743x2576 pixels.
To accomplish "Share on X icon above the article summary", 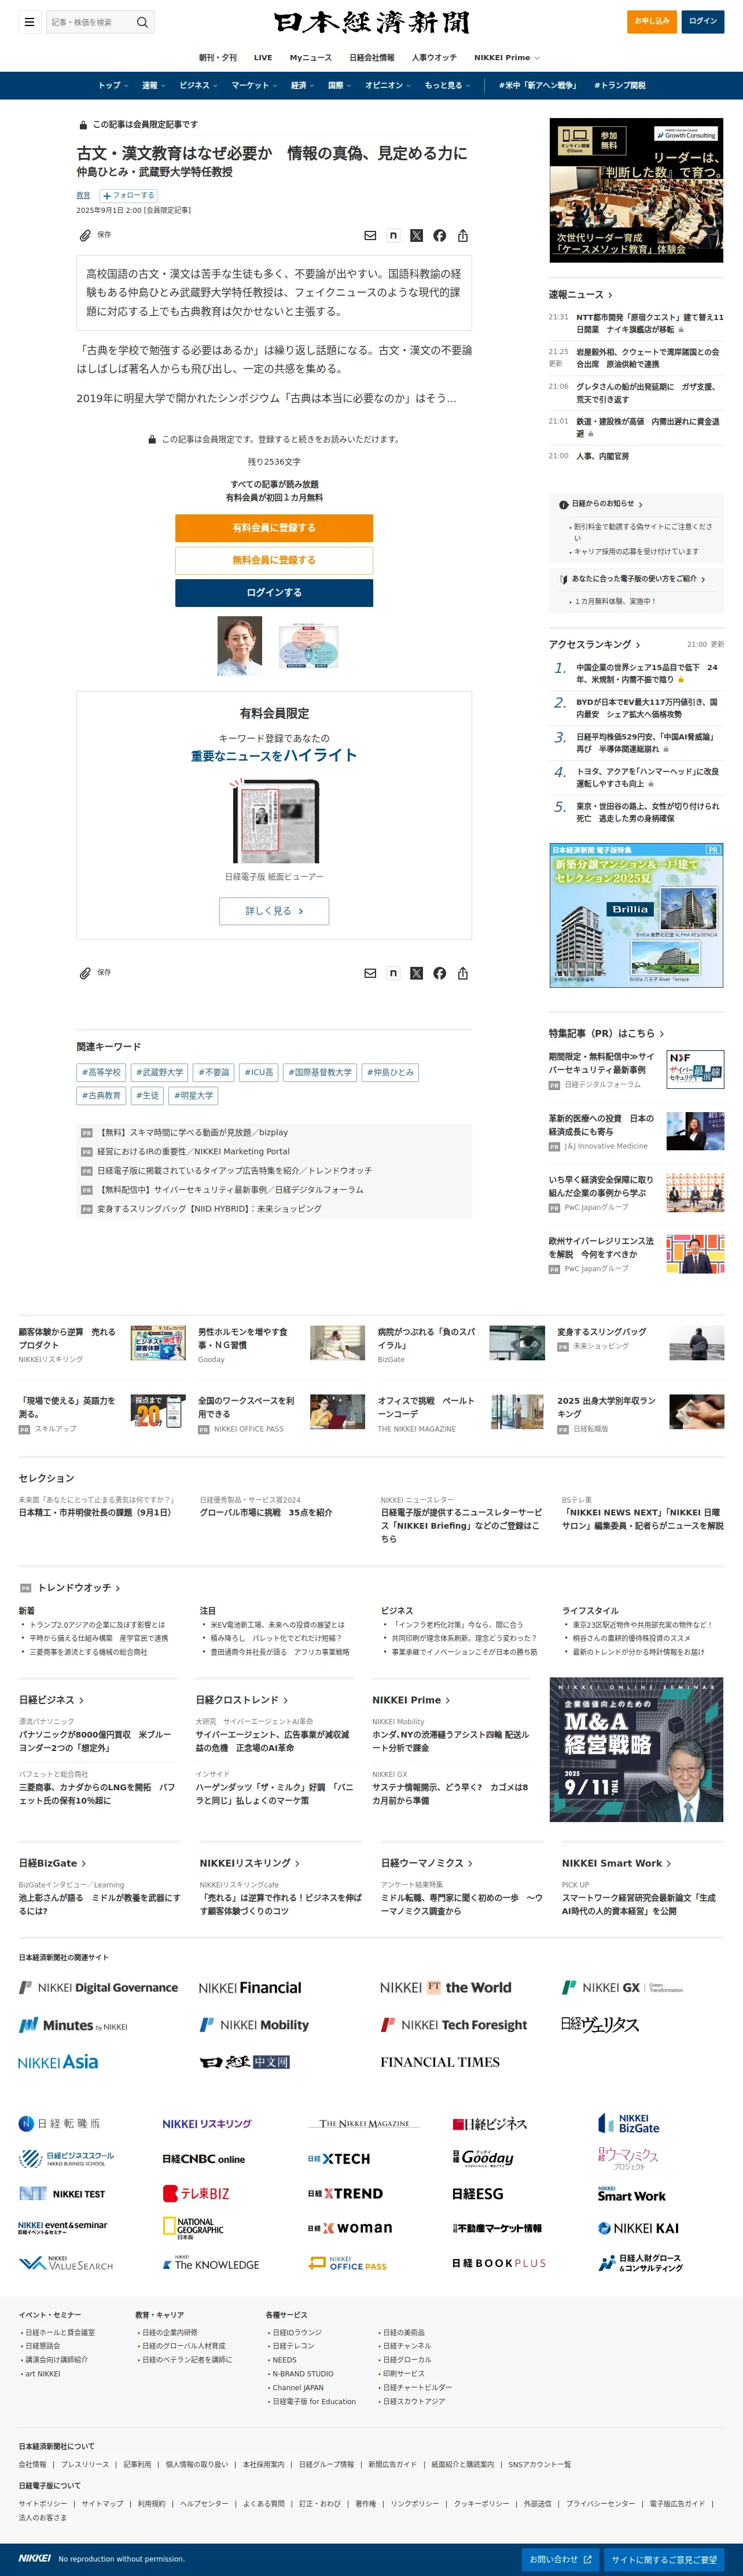I will click(x=416, y=236).
